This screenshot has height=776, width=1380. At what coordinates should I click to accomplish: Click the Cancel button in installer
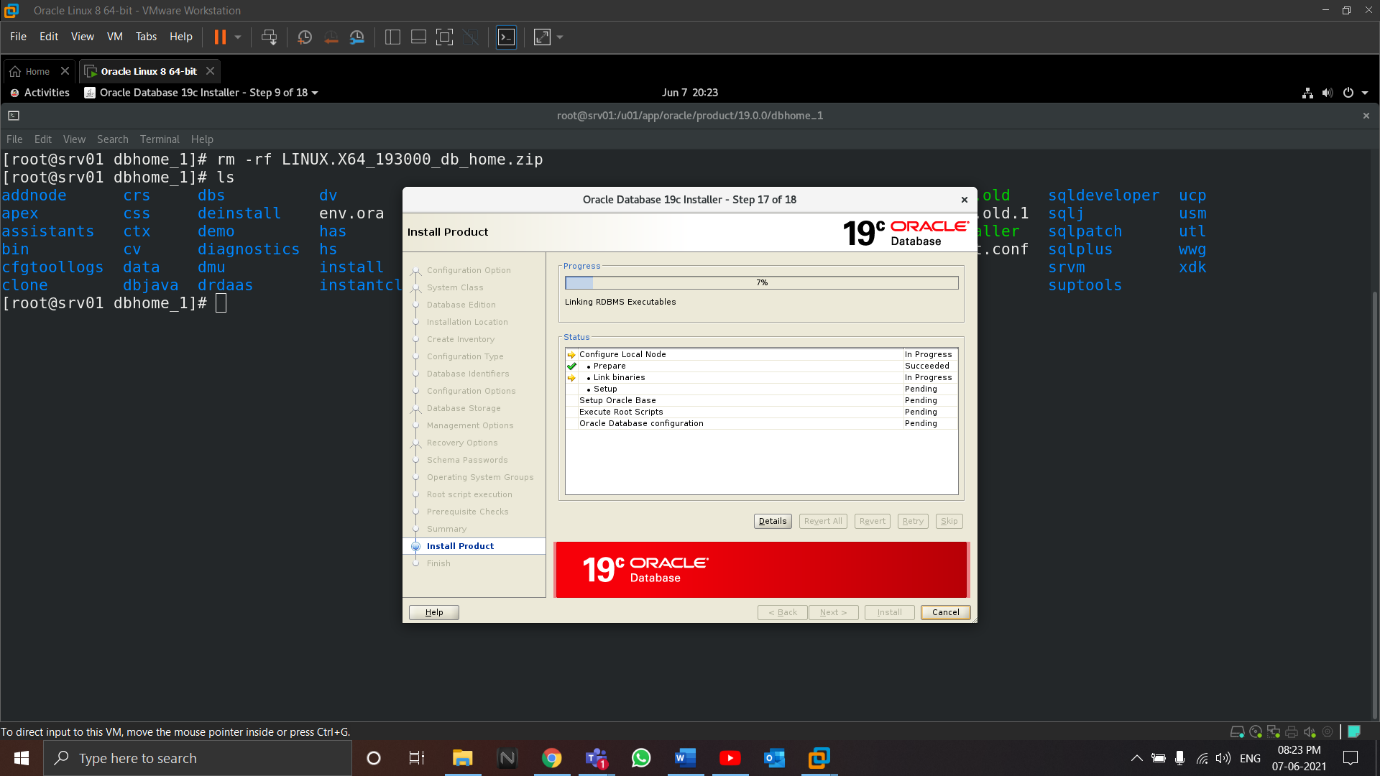[x=946, y=612]
